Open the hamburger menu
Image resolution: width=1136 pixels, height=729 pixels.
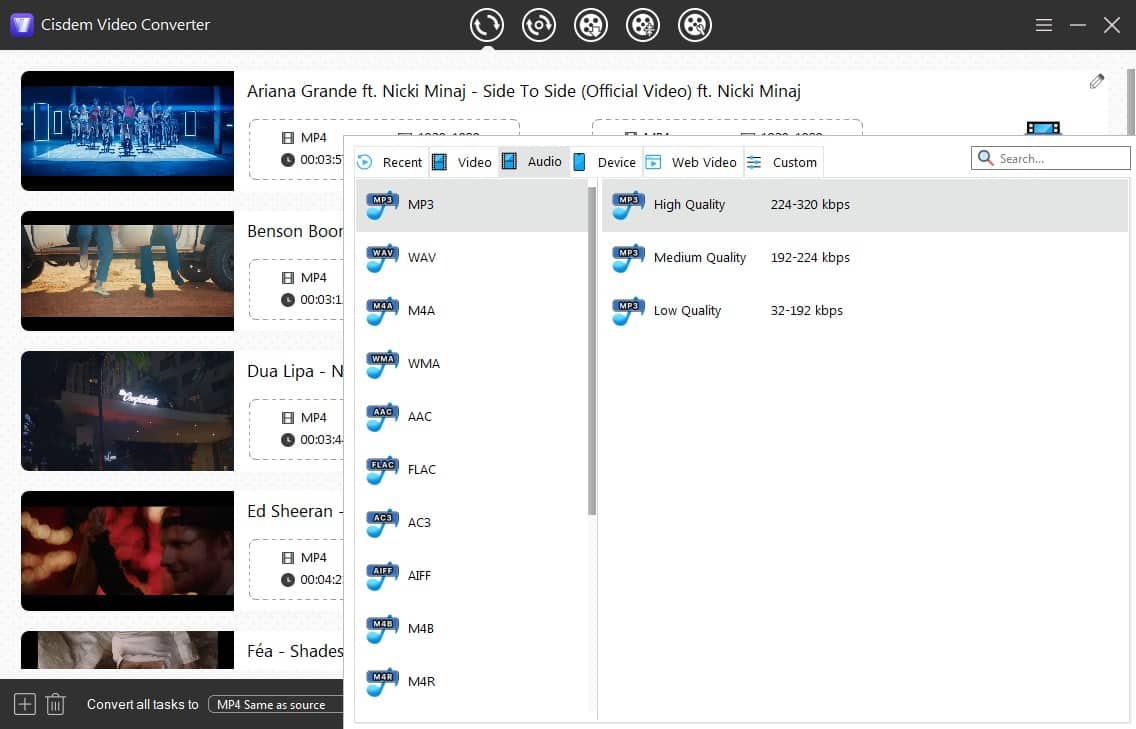pos(1043,25)
